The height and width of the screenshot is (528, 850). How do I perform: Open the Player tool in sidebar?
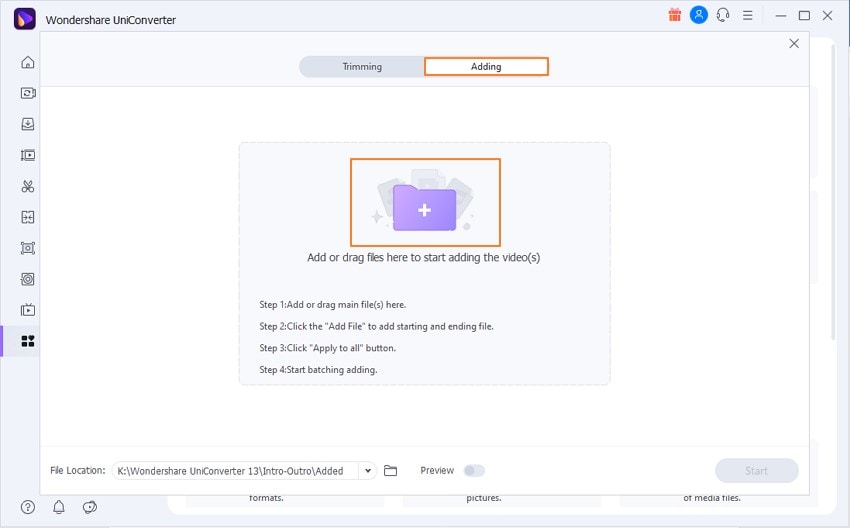tap(28, 310)
